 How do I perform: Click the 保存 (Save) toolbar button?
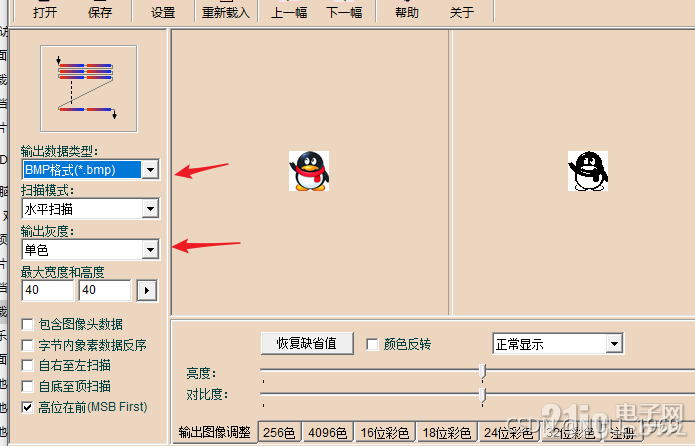pyautogui.click(x=100, y=11)
